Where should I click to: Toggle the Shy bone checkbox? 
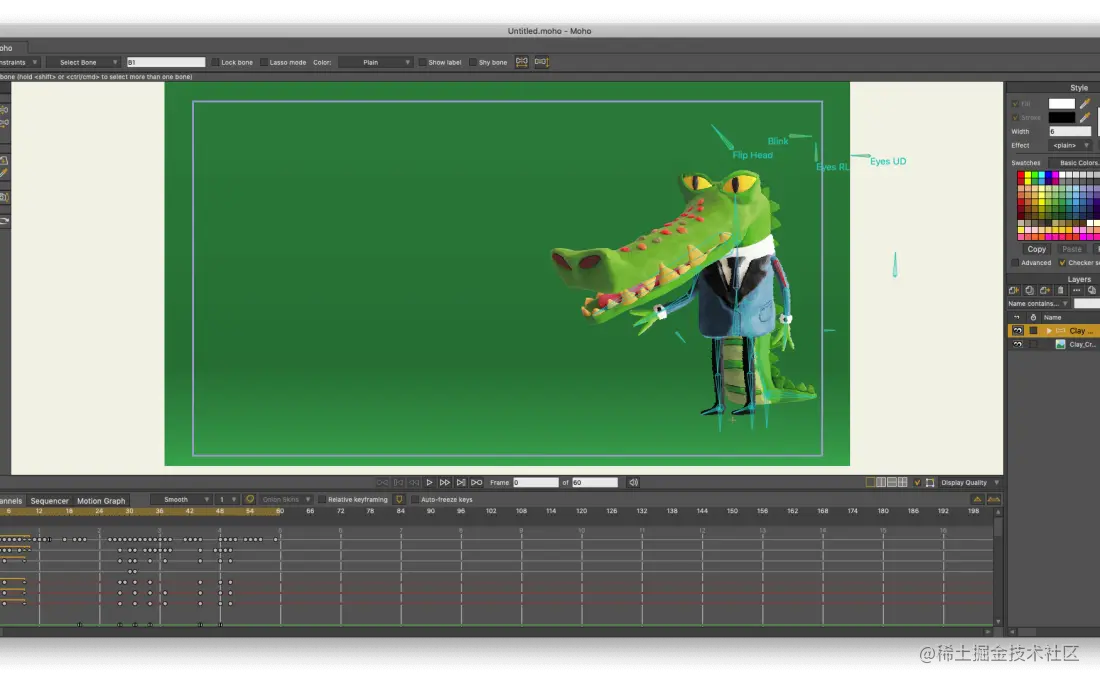[x=473, y=62]
